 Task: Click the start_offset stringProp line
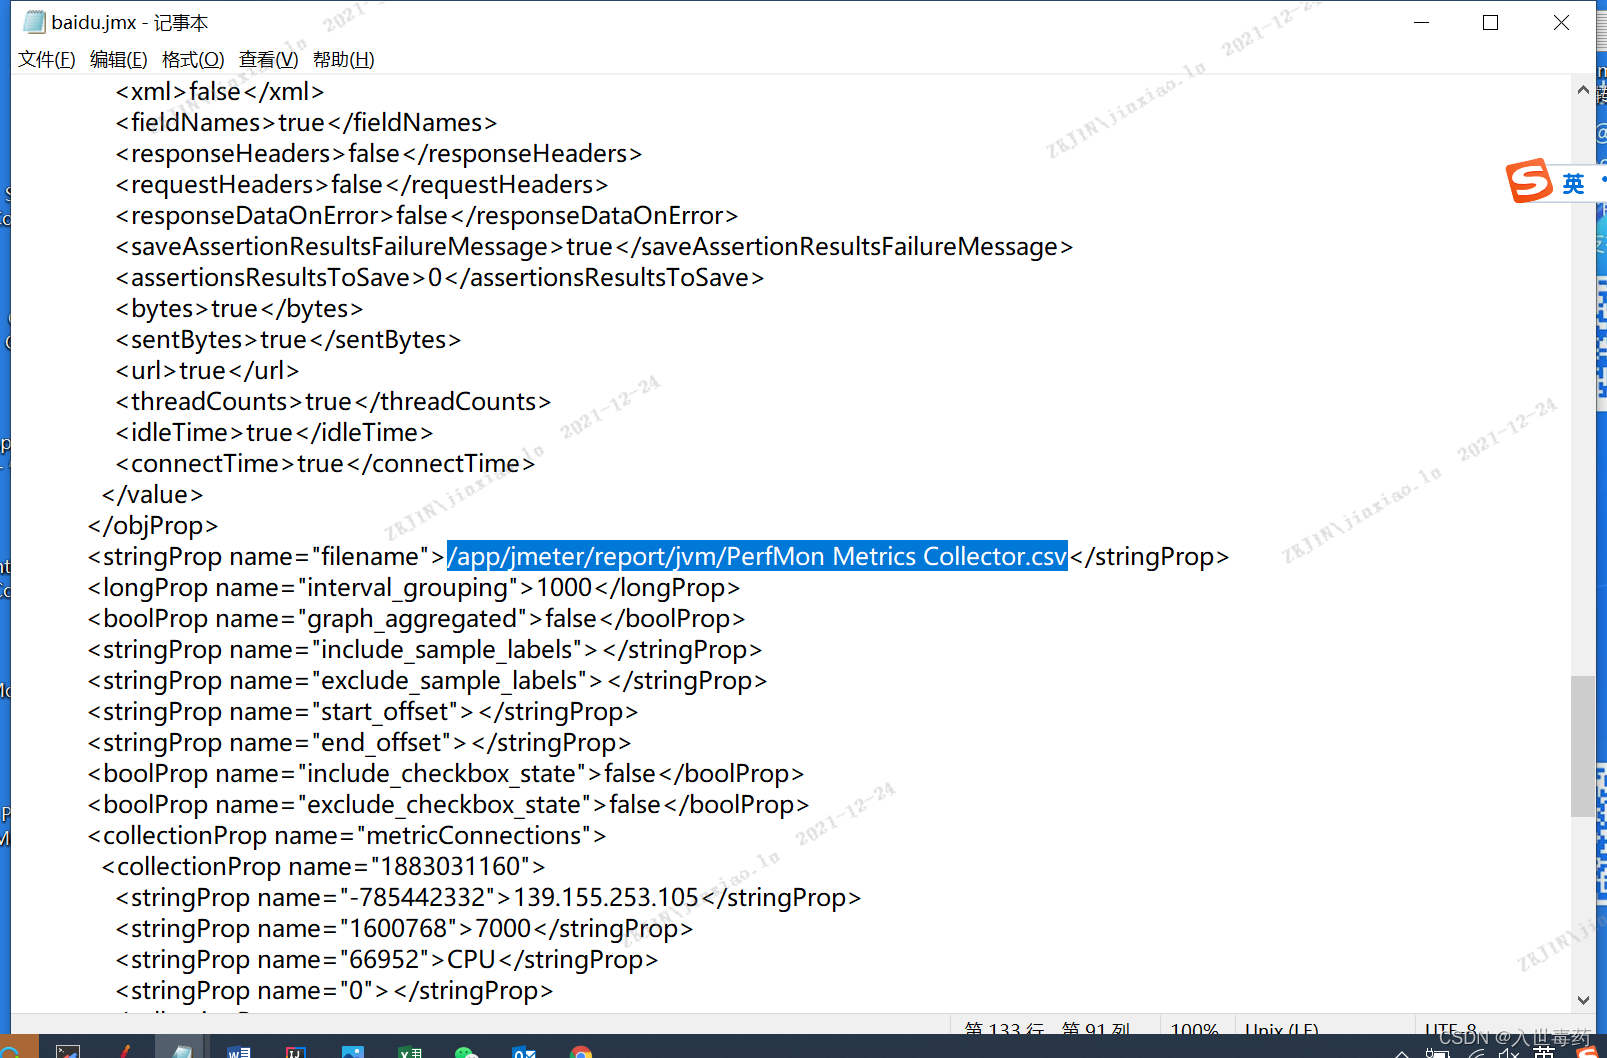(x=363, y=712)
